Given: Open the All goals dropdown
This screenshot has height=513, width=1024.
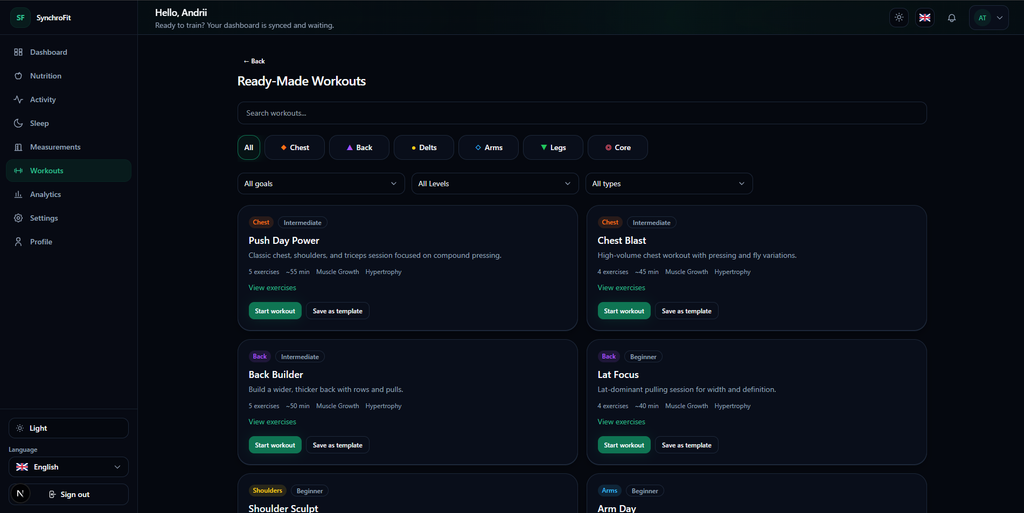Looking at the screenshot, I should [321, 183].
